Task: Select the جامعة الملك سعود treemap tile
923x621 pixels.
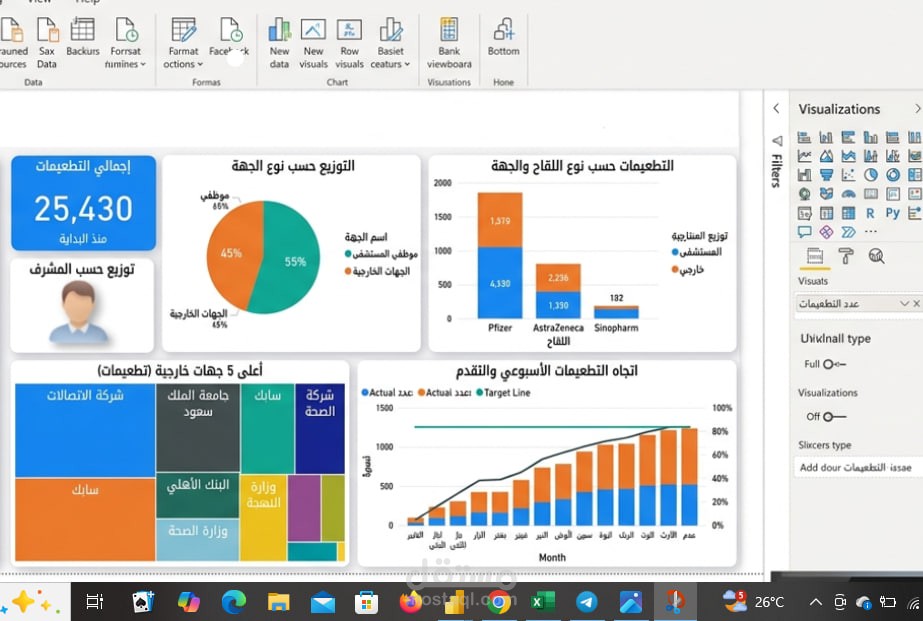Action: (x=198, y=427)
